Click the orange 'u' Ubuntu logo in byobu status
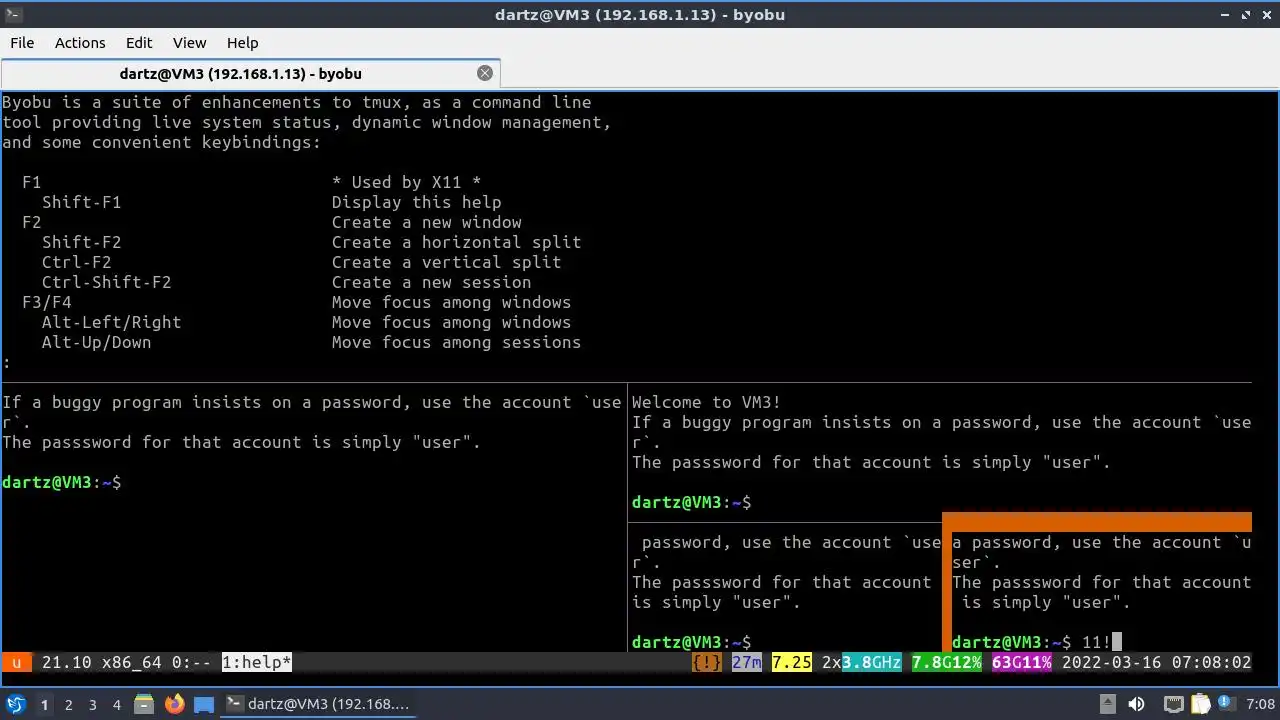Screen dimensions: 1280x720 point(16,662)
